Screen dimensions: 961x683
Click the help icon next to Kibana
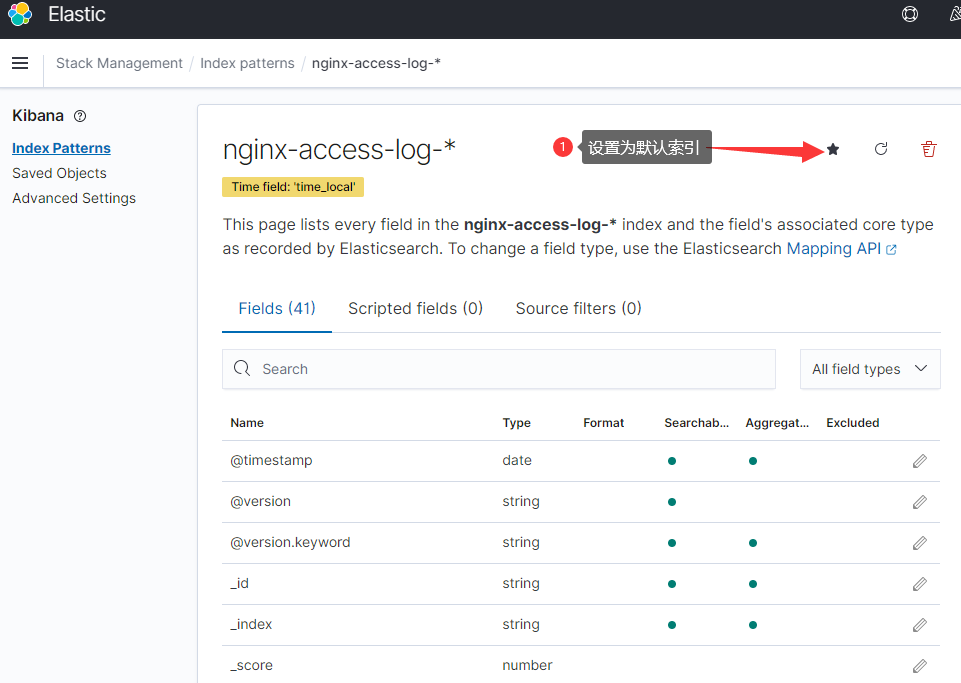[x=80, y=116]
